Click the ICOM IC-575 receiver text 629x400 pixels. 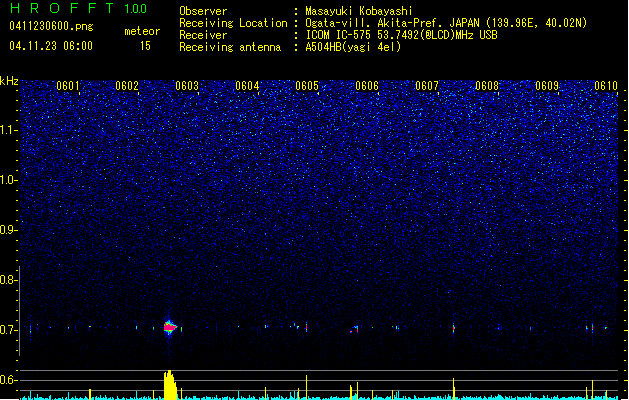(402, 35)
